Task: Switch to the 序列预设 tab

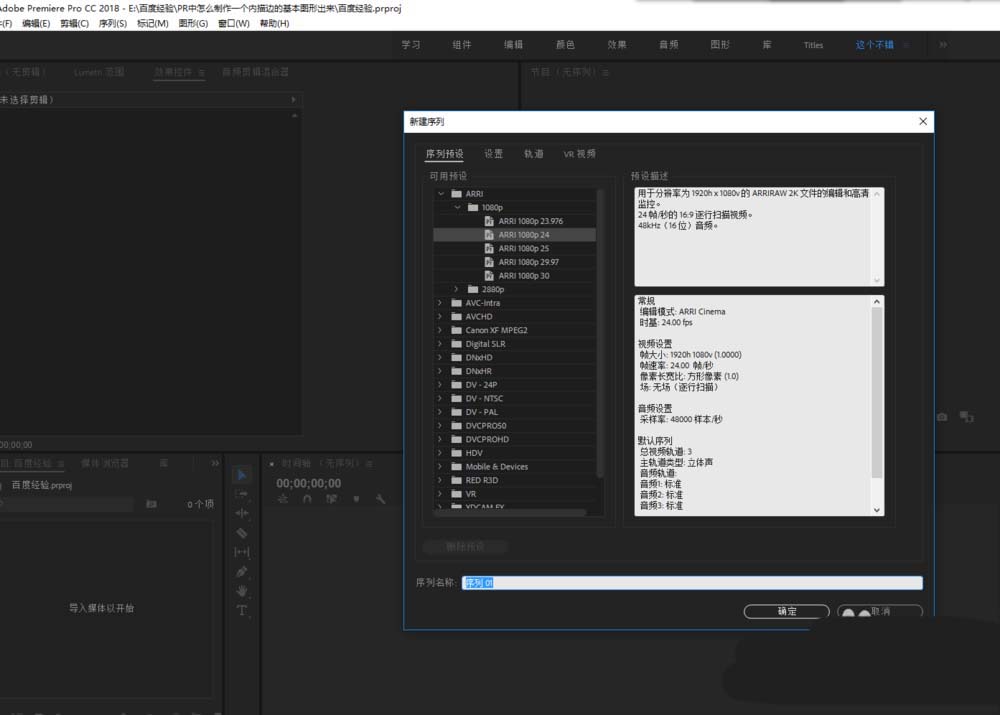Action: pyautogui.click(x=445, y=154)
